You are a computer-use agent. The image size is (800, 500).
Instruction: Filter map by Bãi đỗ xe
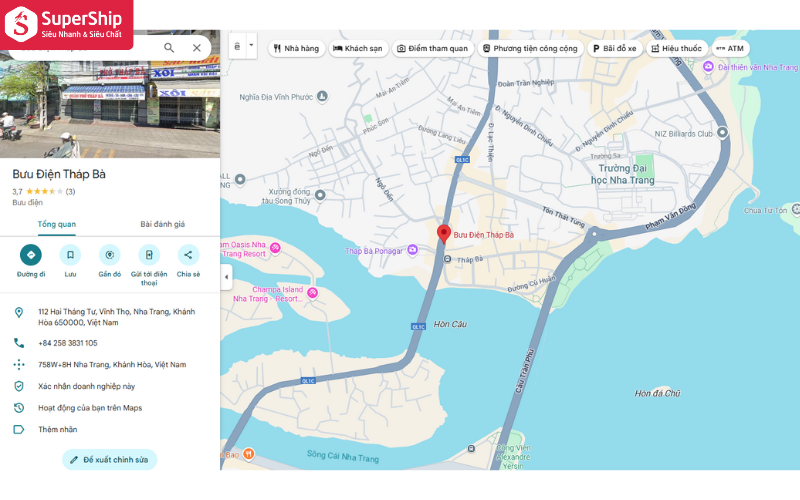pos(615,48)
